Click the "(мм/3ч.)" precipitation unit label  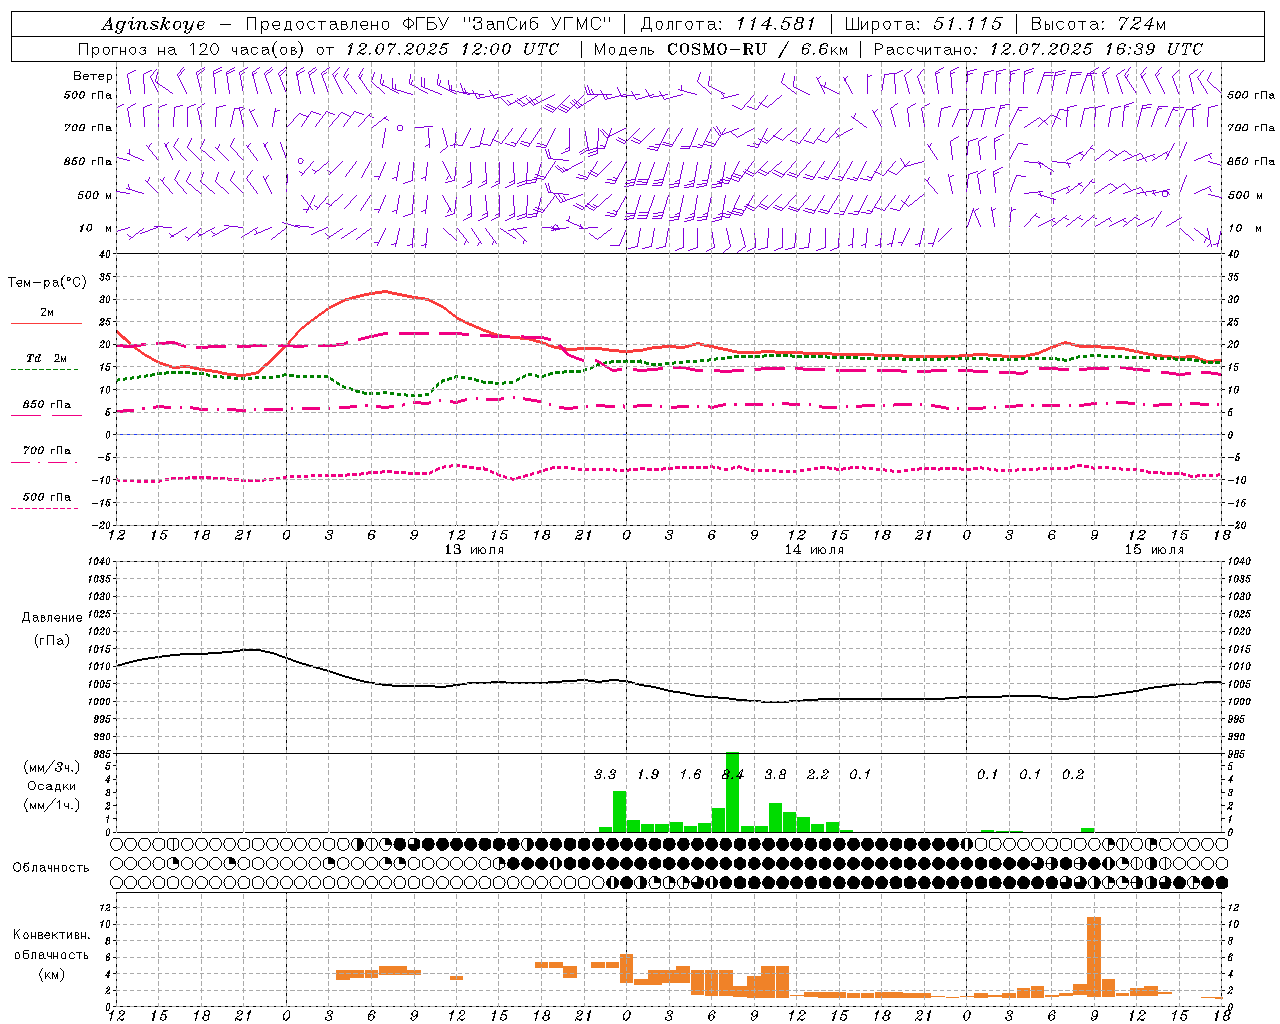point(51,767)
